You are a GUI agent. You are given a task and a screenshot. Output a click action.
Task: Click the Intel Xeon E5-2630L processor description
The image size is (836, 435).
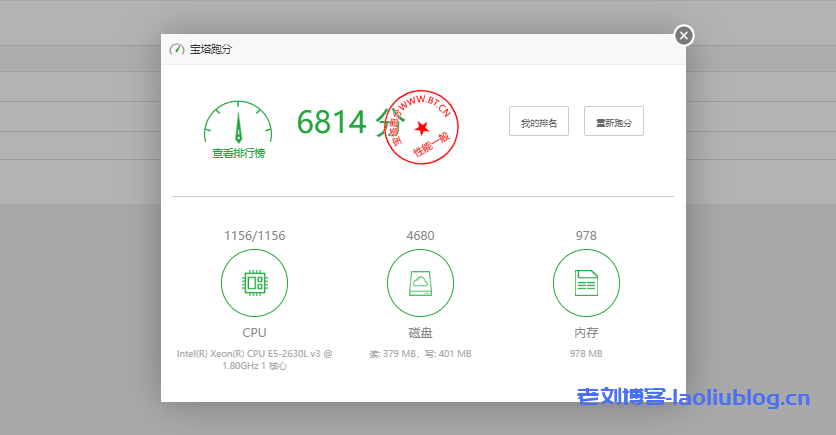254,359
